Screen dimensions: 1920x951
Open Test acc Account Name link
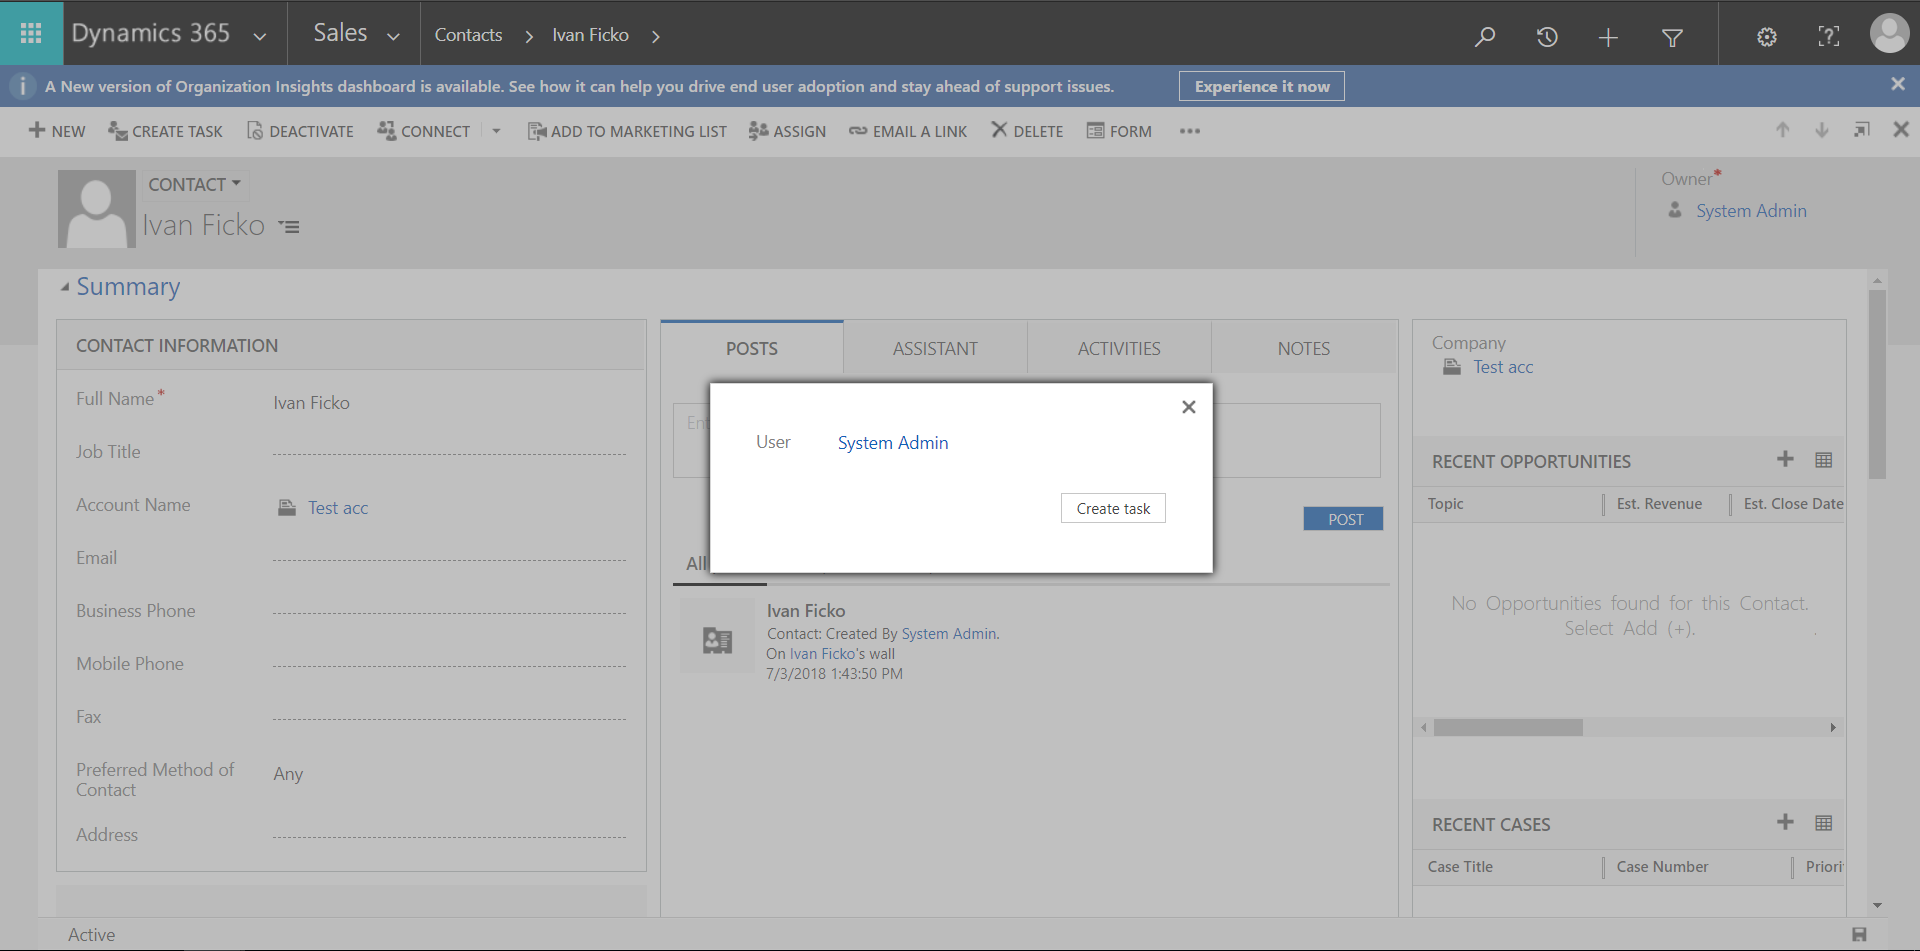click(x=337, y=508)
